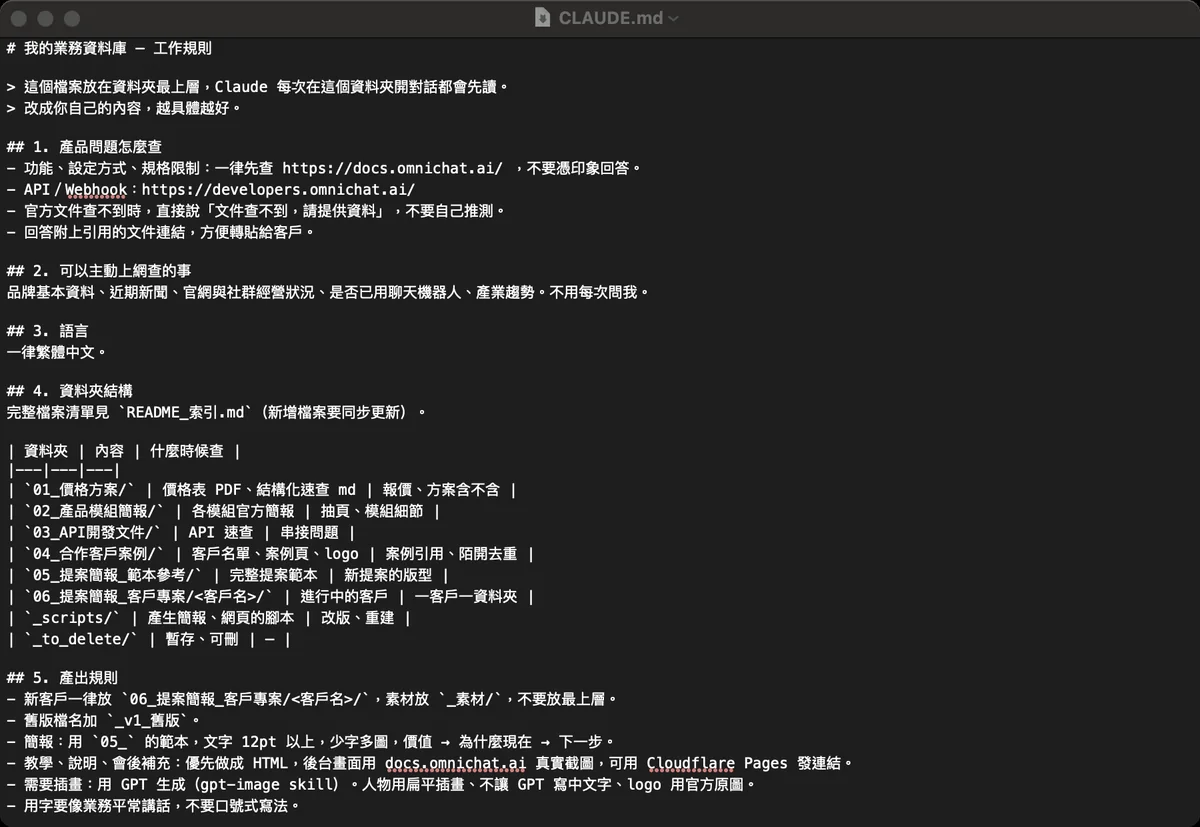The width and height of the screenshot is (1200, 827).
Task: Click the line '舊版檔名加 `_v1_舊版`。'
Action: [x=105, y=720]
